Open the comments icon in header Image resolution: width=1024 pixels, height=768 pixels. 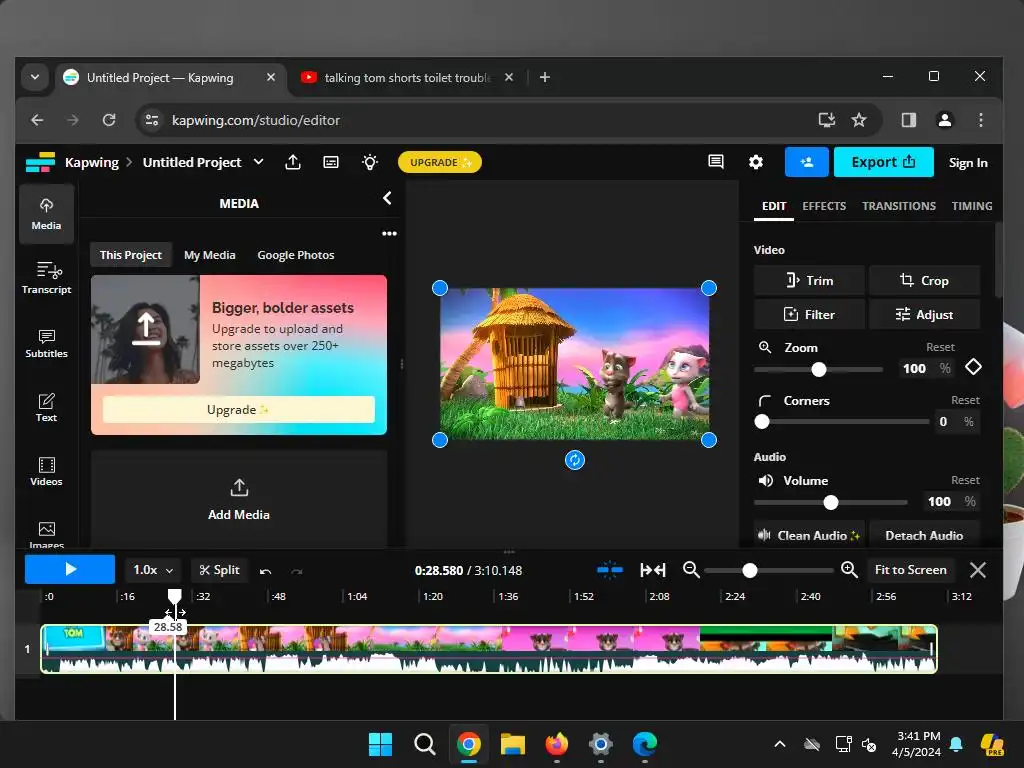pos(716,162)
